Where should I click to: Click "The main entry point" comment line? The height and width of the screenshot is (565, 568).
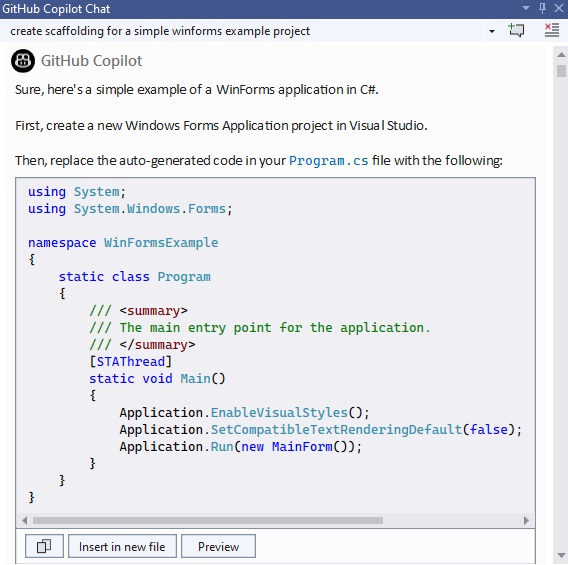(260, 327)
